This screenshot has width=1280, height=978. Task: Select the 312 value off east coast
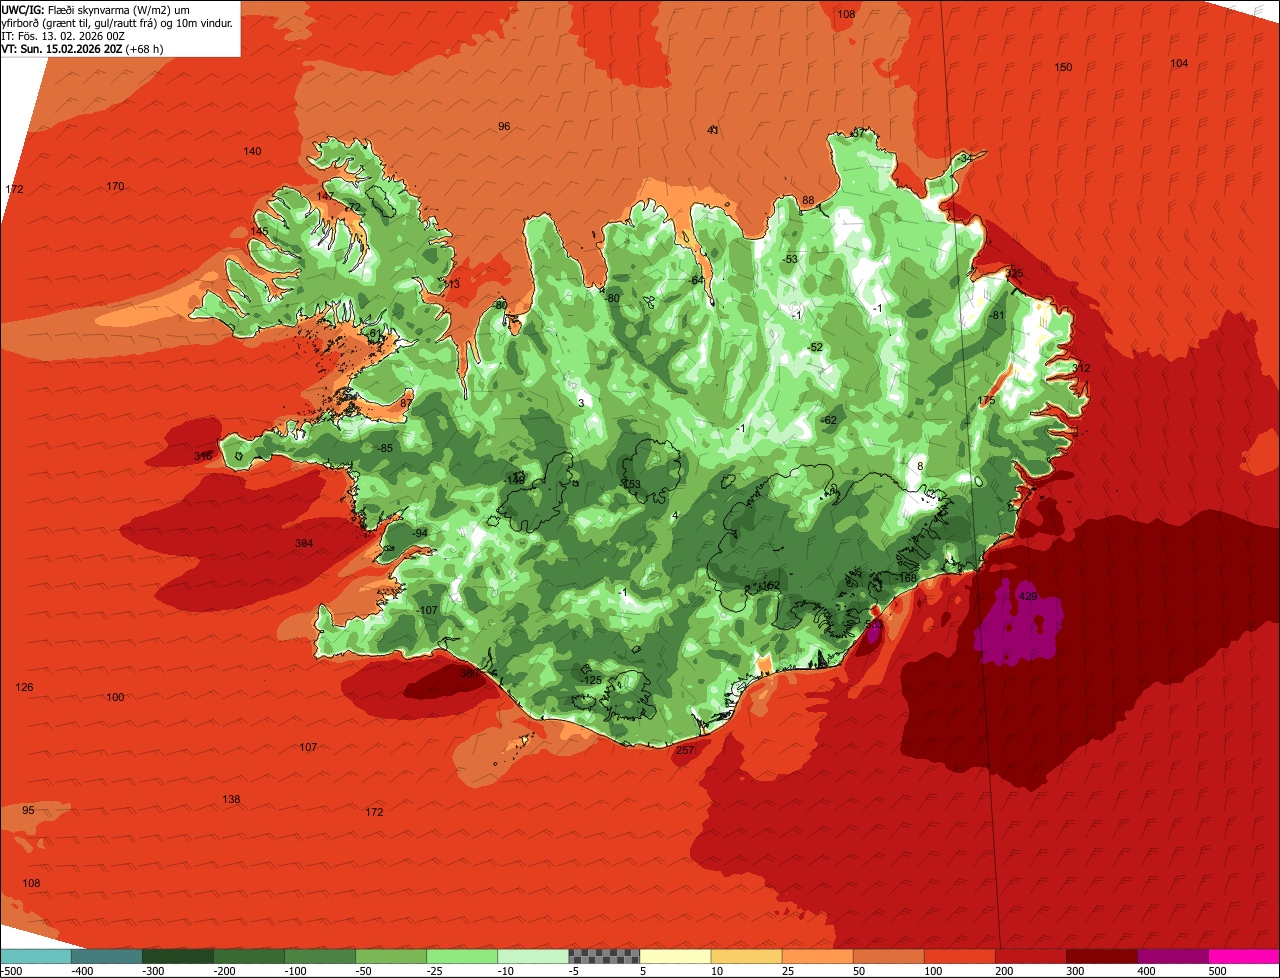[1081, 368]
